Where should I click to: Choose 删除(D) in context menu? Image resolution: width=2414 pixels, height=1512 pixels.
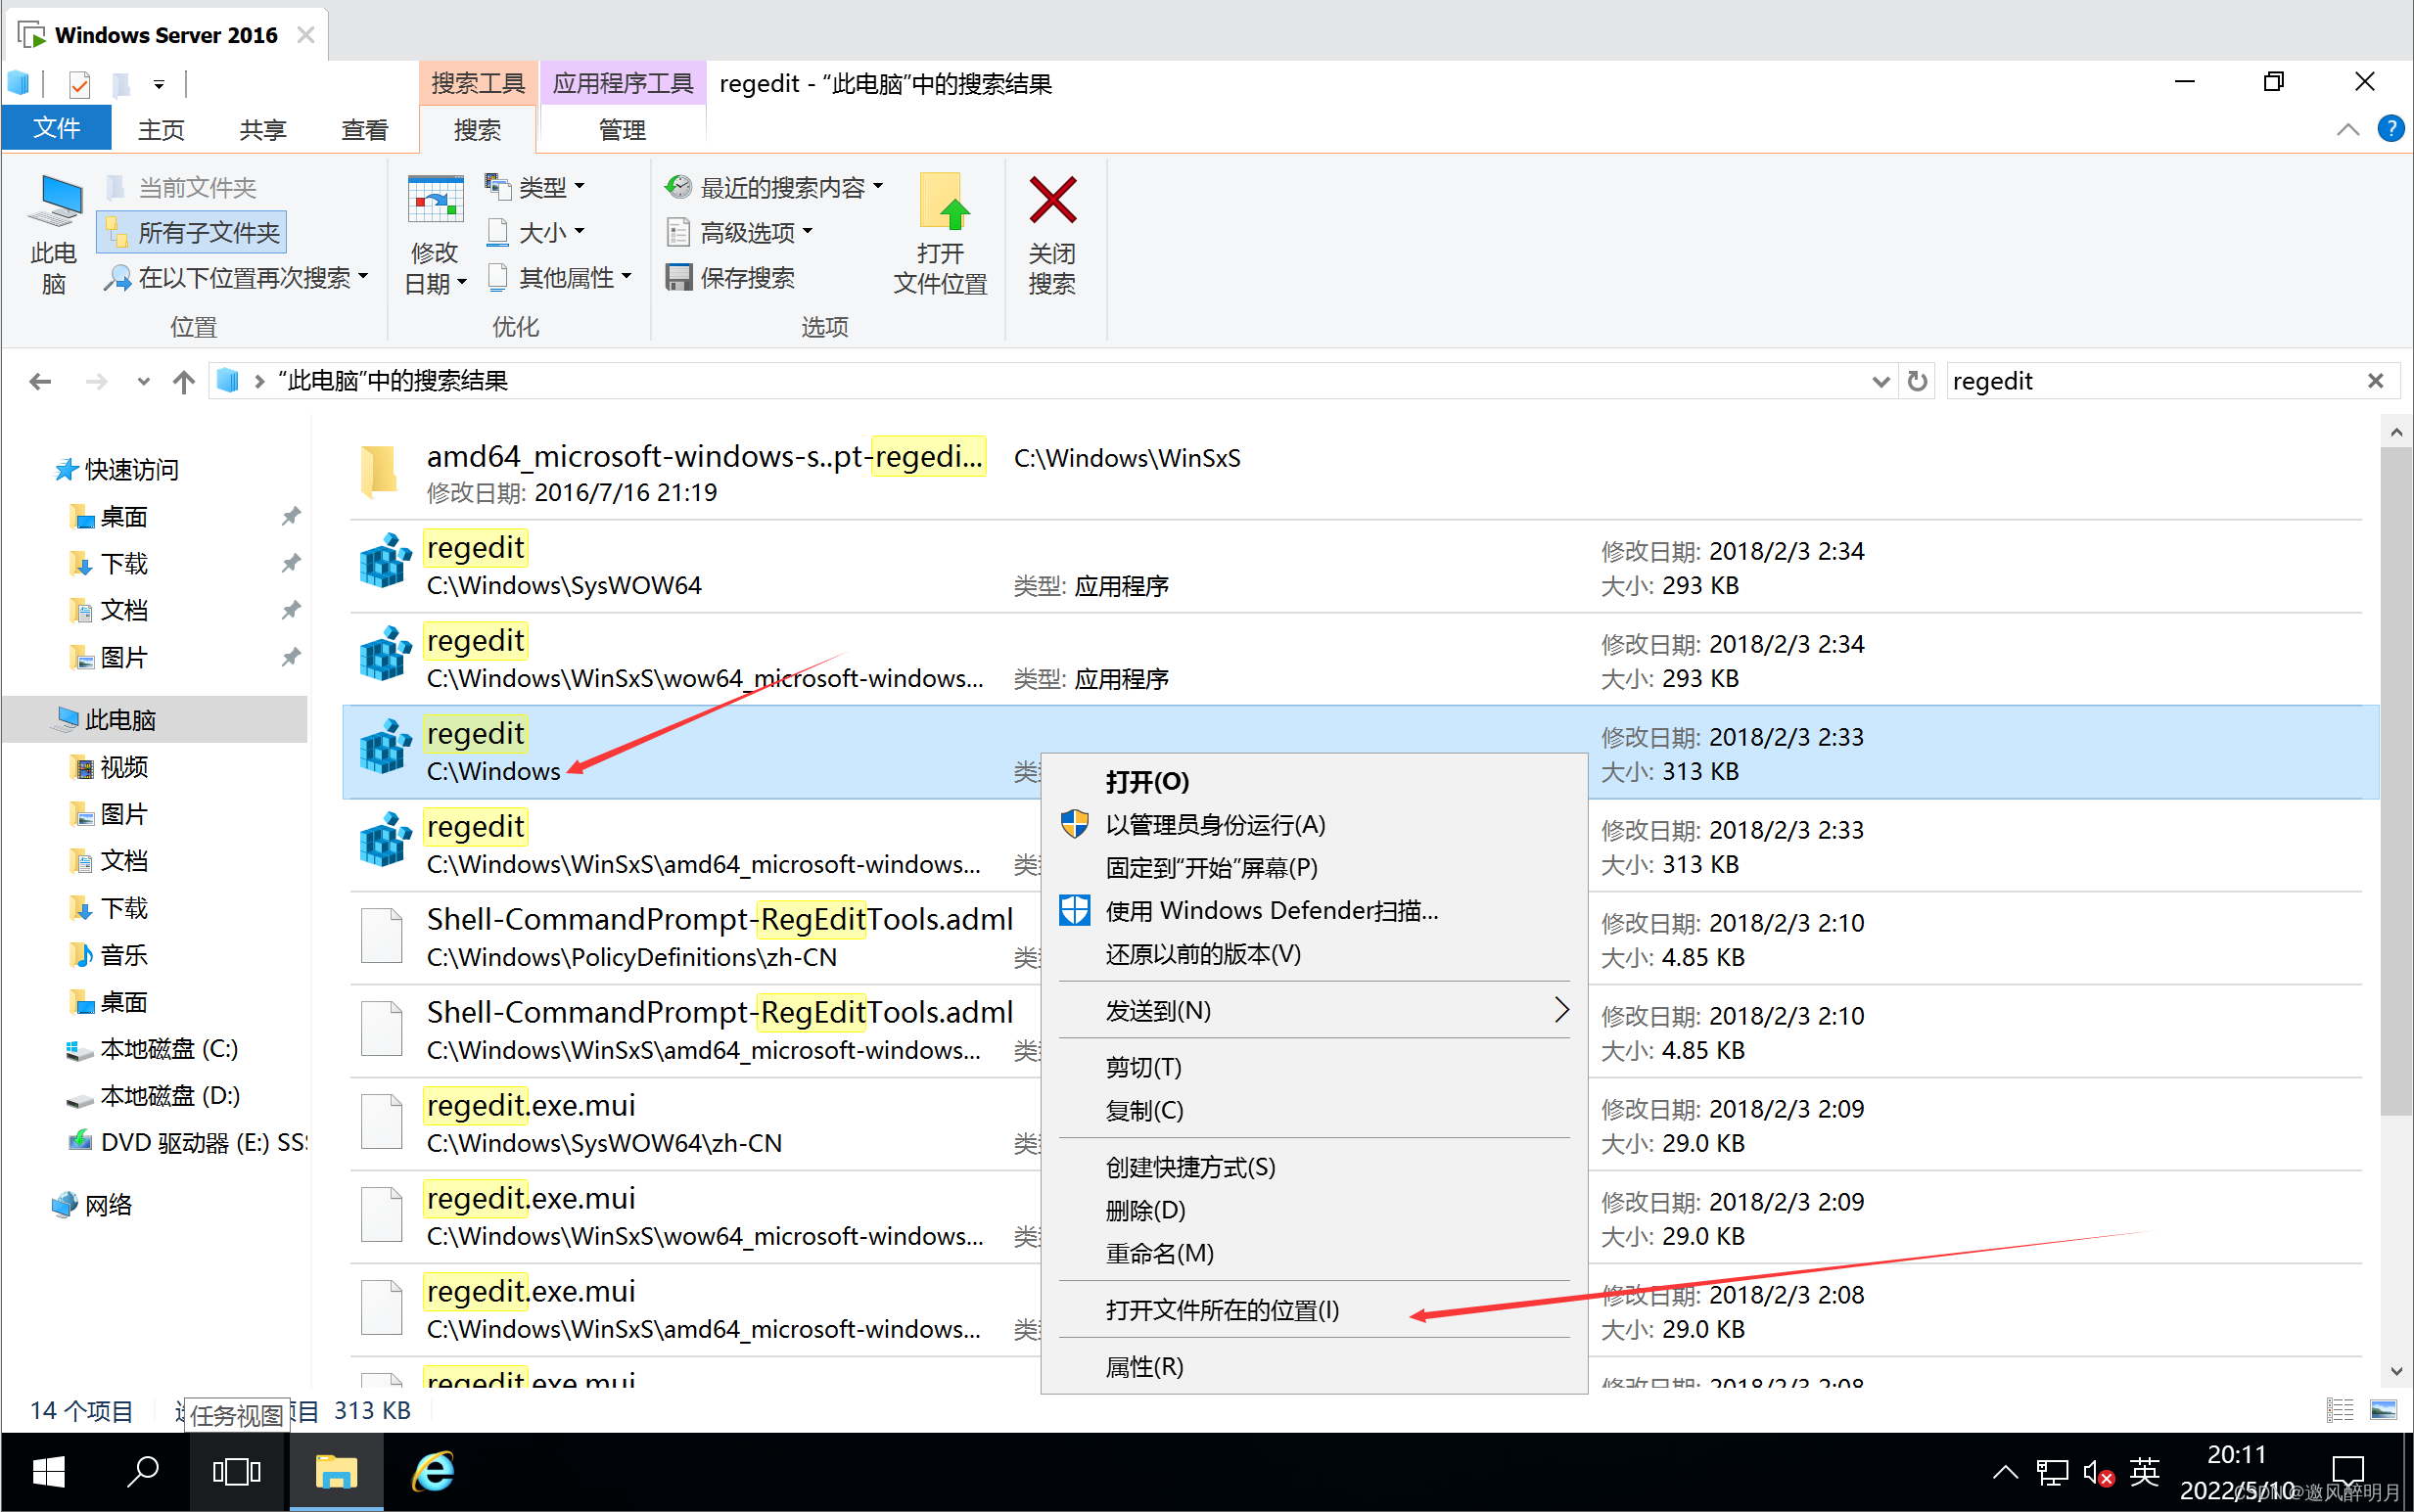[x=1314, y=1210]
